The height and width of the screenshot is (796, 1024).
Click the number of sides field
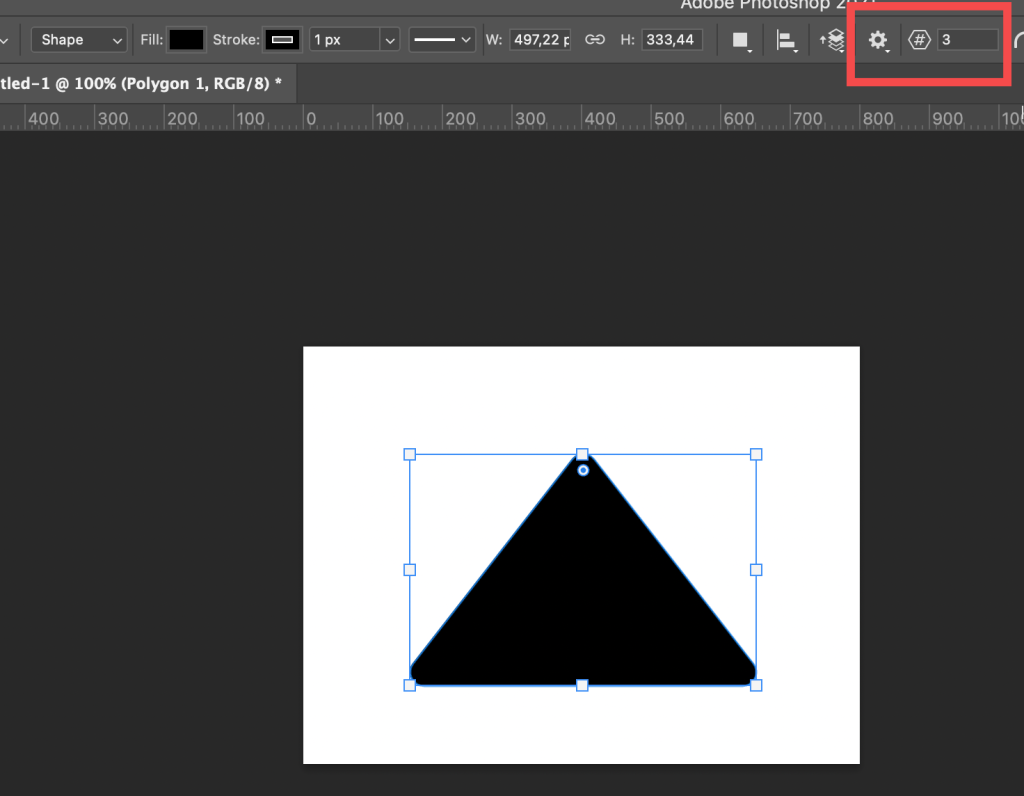point(967,40)
